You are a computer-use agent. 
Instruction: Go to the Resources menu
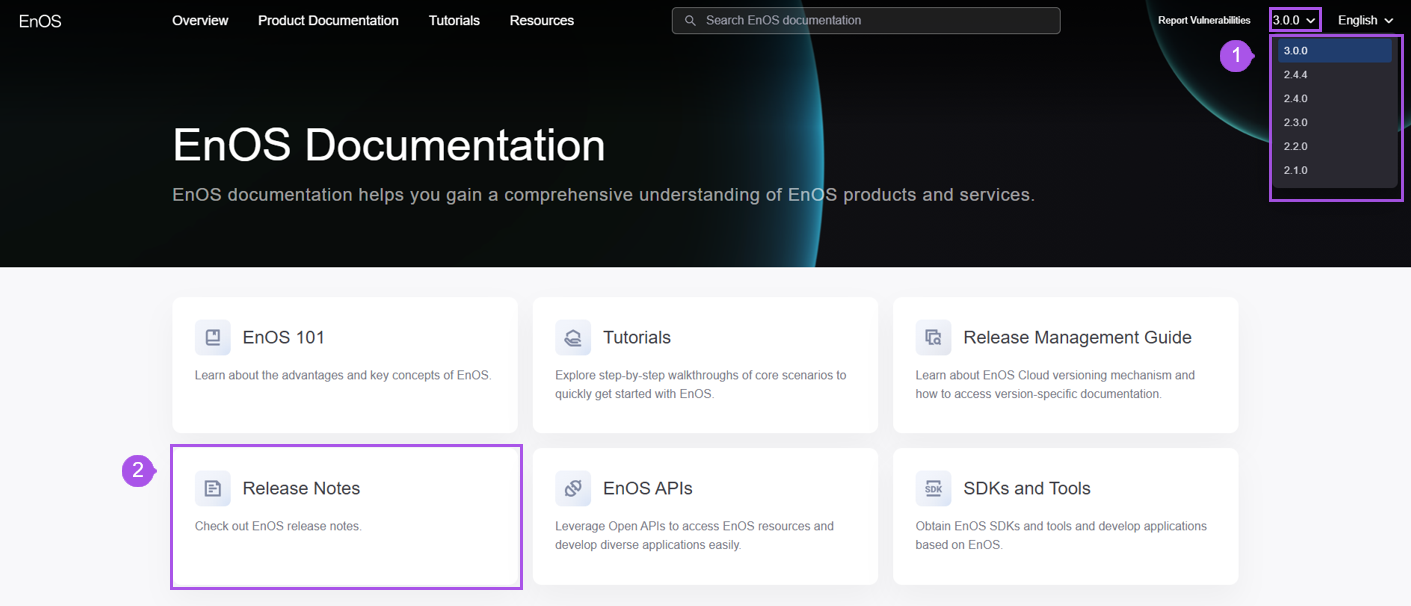(541, 20)
